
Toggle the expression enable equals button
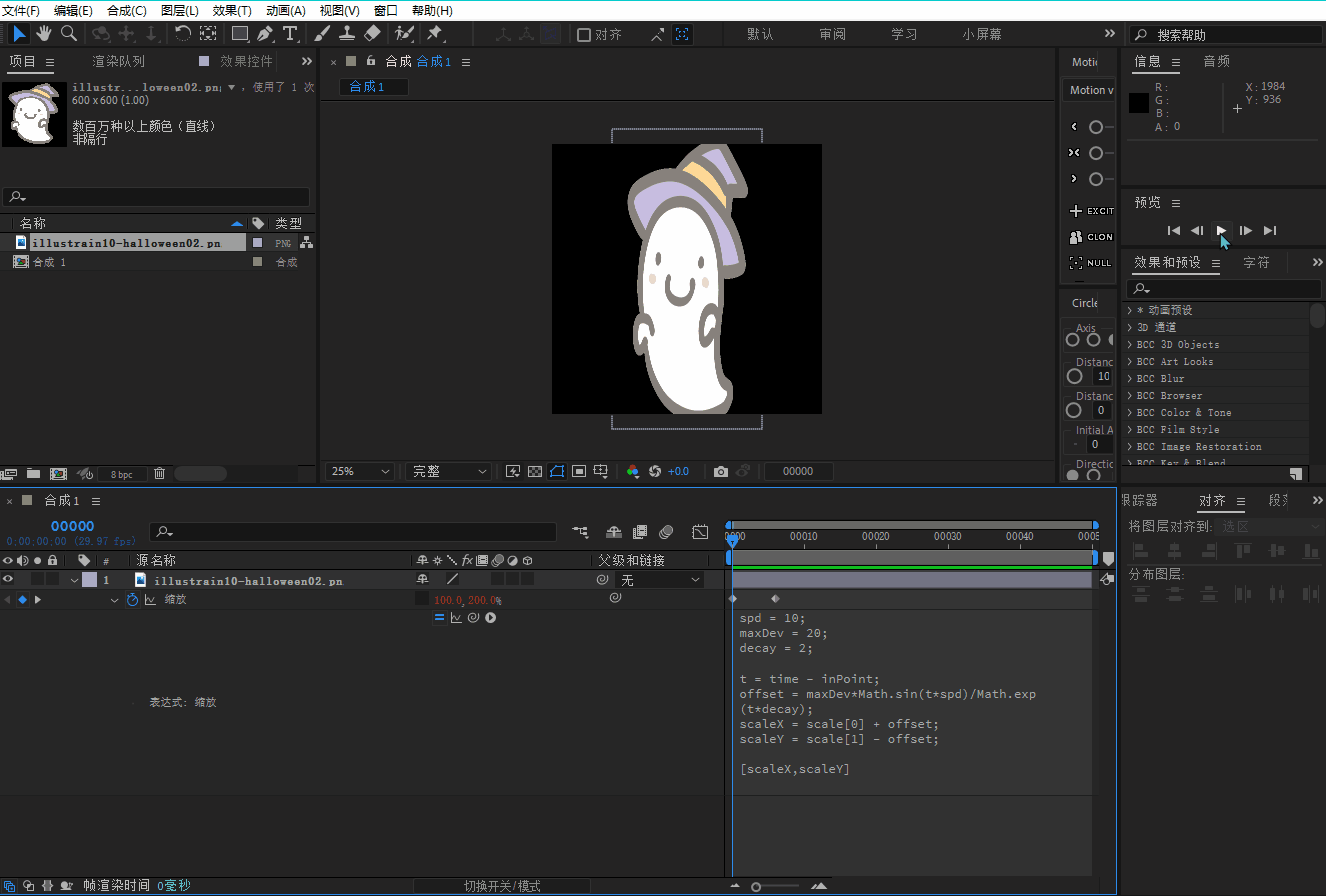(439, 618)
